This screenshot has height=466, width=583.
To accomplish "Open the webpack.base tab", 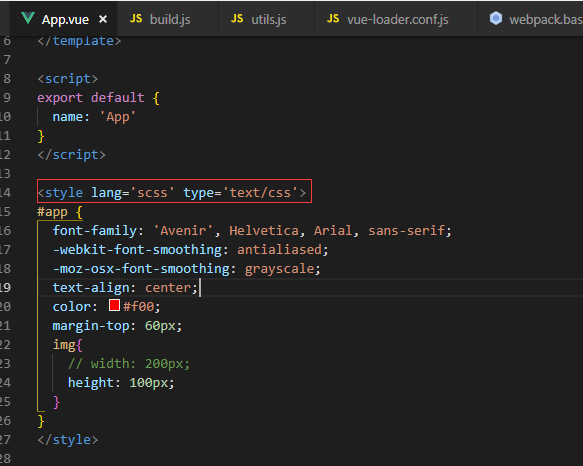I will click(x=530, y=19).
